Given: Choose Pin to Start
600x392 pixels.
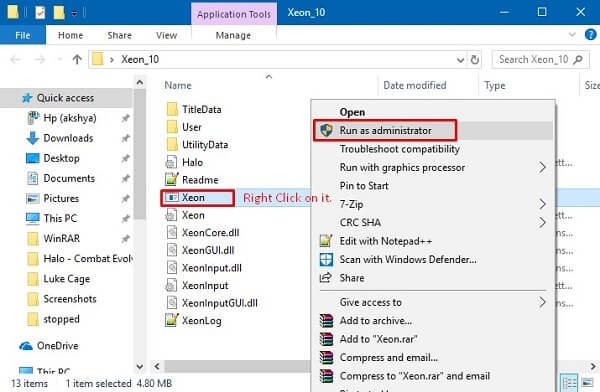Looking at the screenshot, I should [x=364, y=186].
